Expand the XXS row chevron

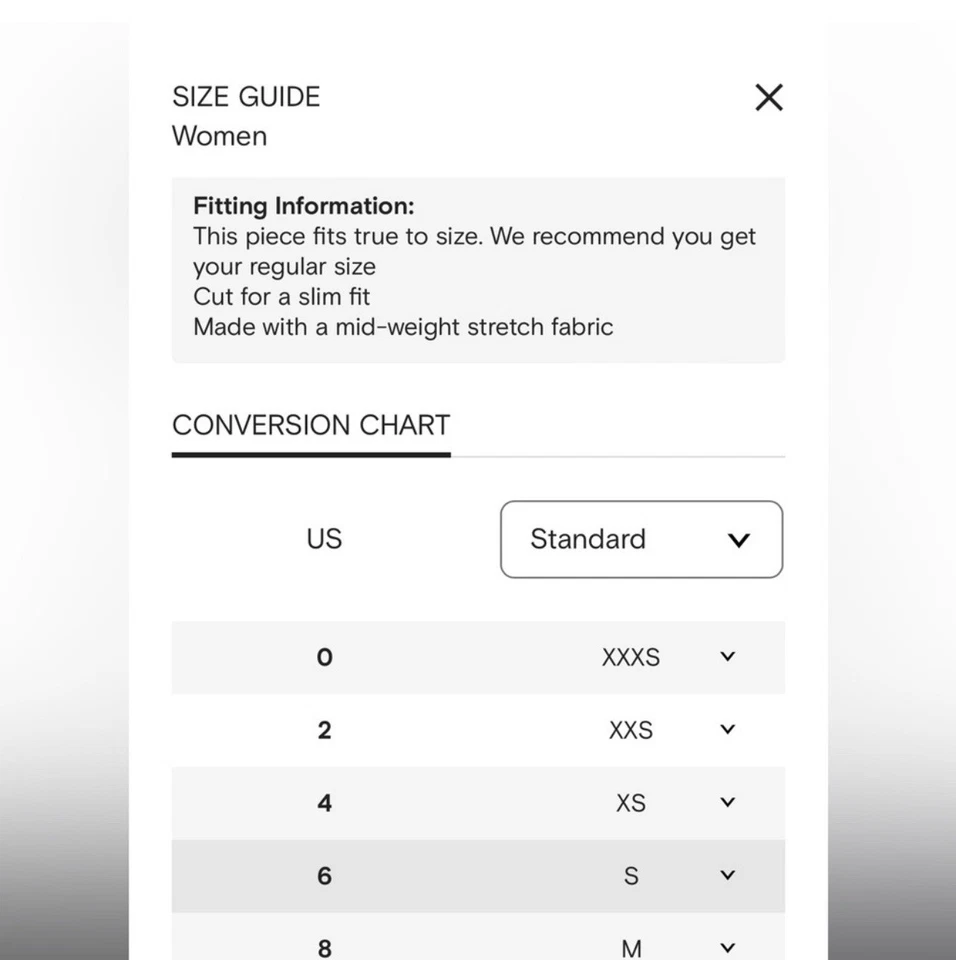[x=728, y=730]
